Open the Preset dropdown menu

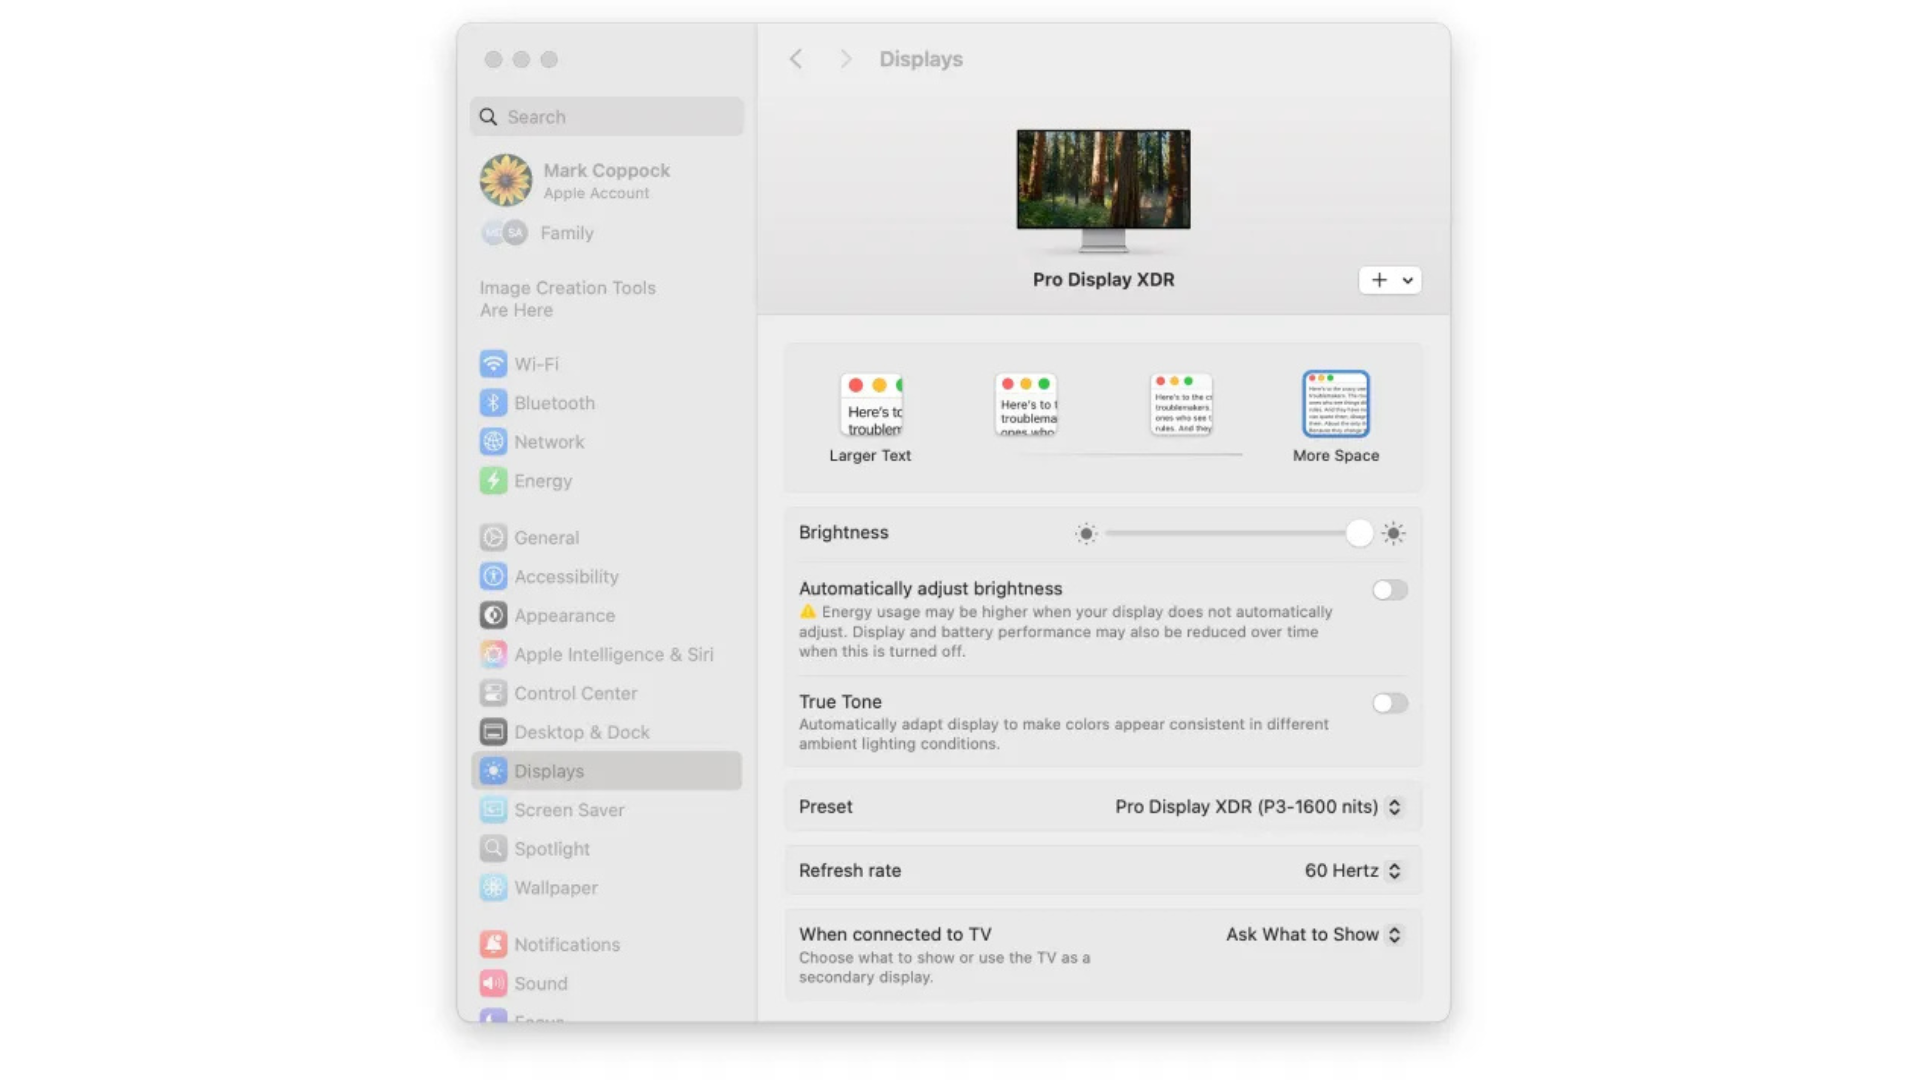(1394, 807)
